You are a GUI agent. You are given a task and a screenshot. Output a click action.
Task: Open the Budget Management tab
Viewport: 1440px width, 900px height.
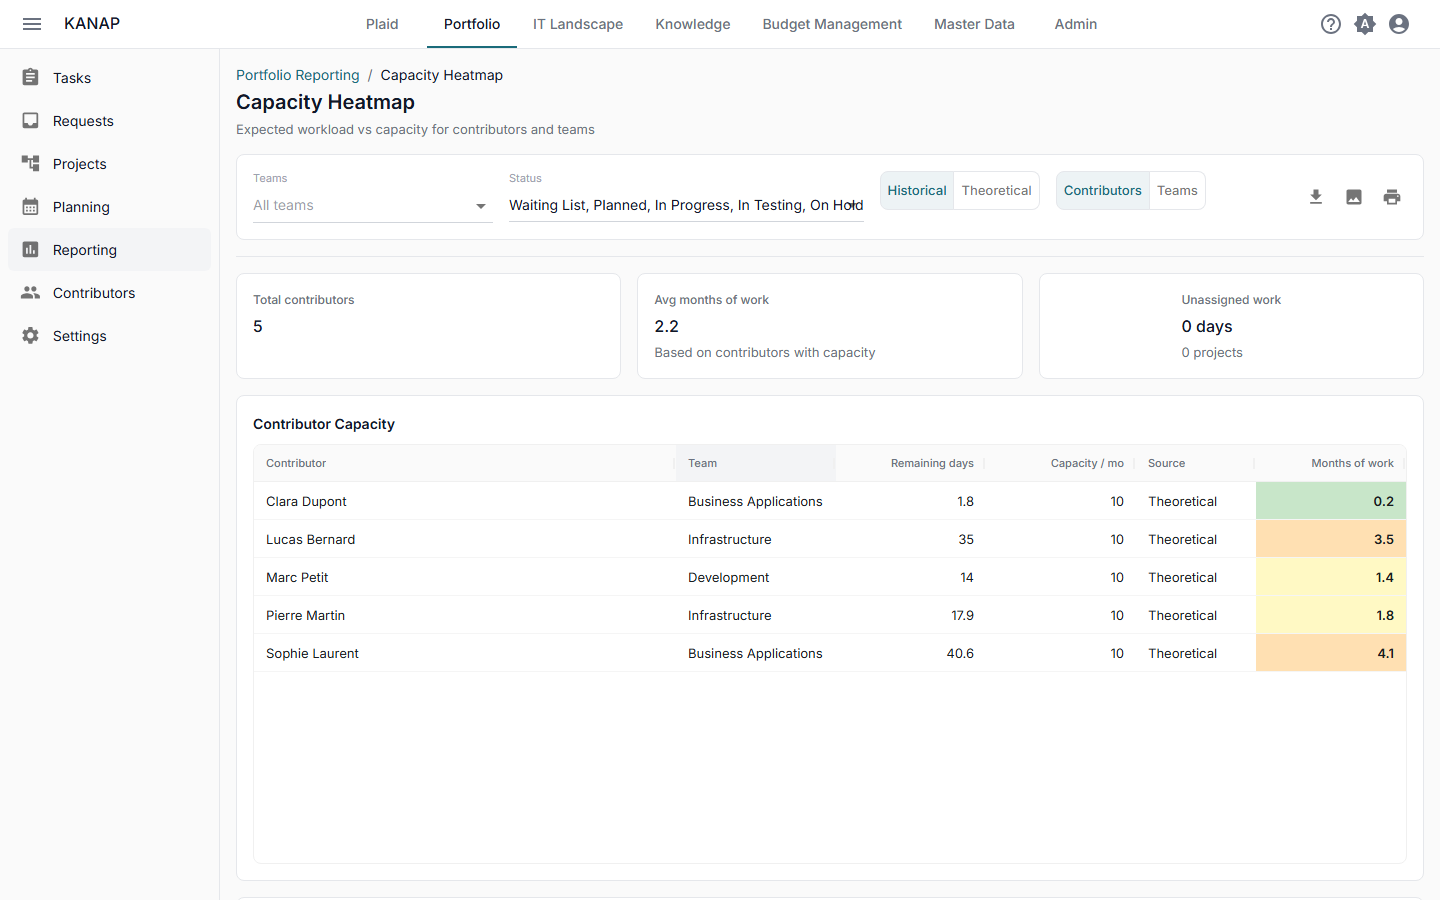[832, 24]
